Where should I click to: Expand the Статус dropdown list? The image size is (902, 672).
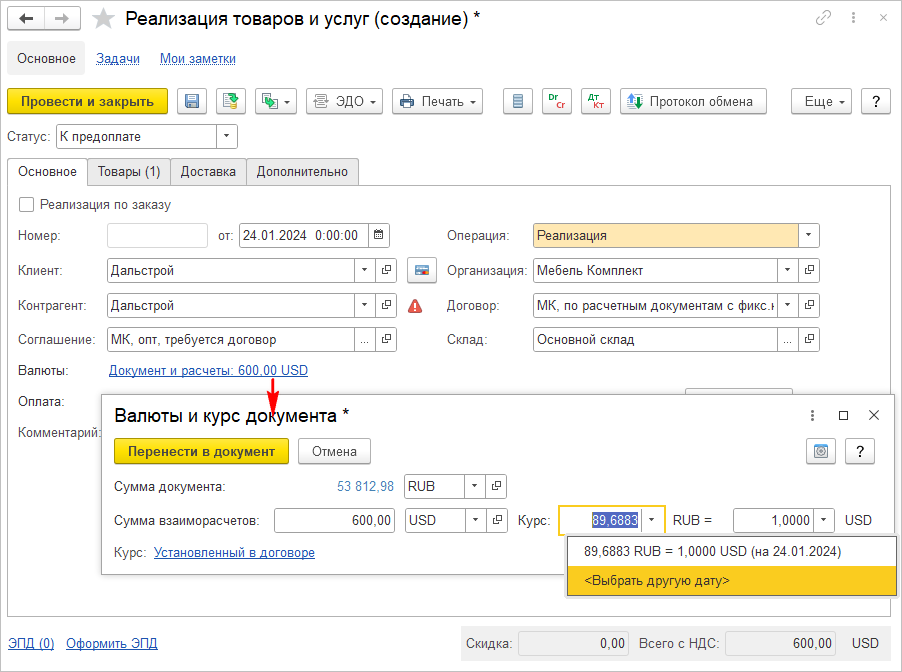click(227, 136)
